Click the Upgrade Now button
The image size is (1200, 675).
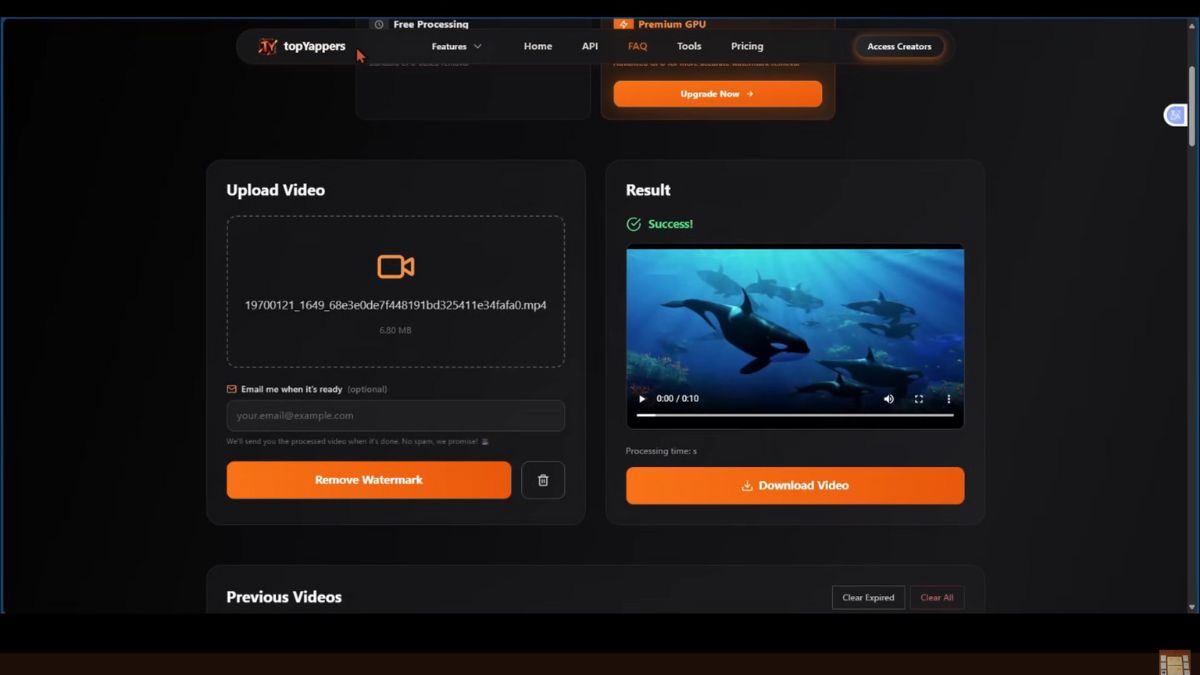[717, 94]
